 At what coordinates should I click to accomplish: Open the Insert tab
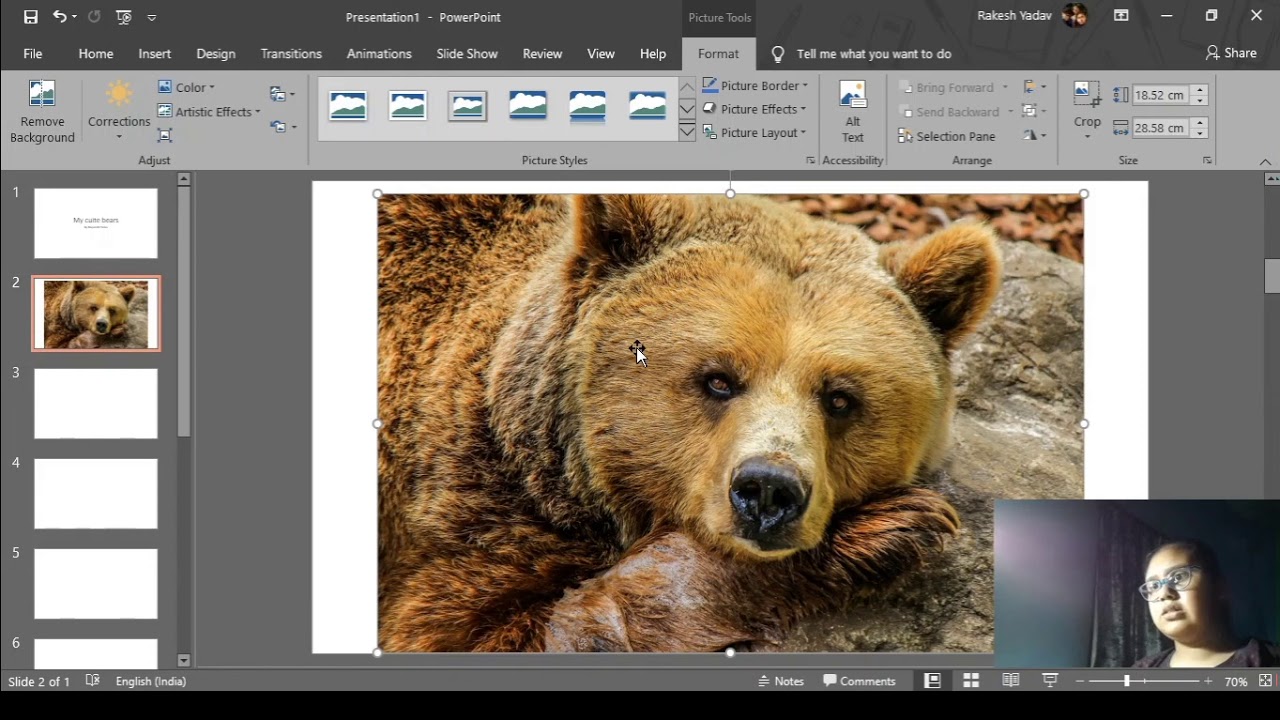(x=155, y=54)
